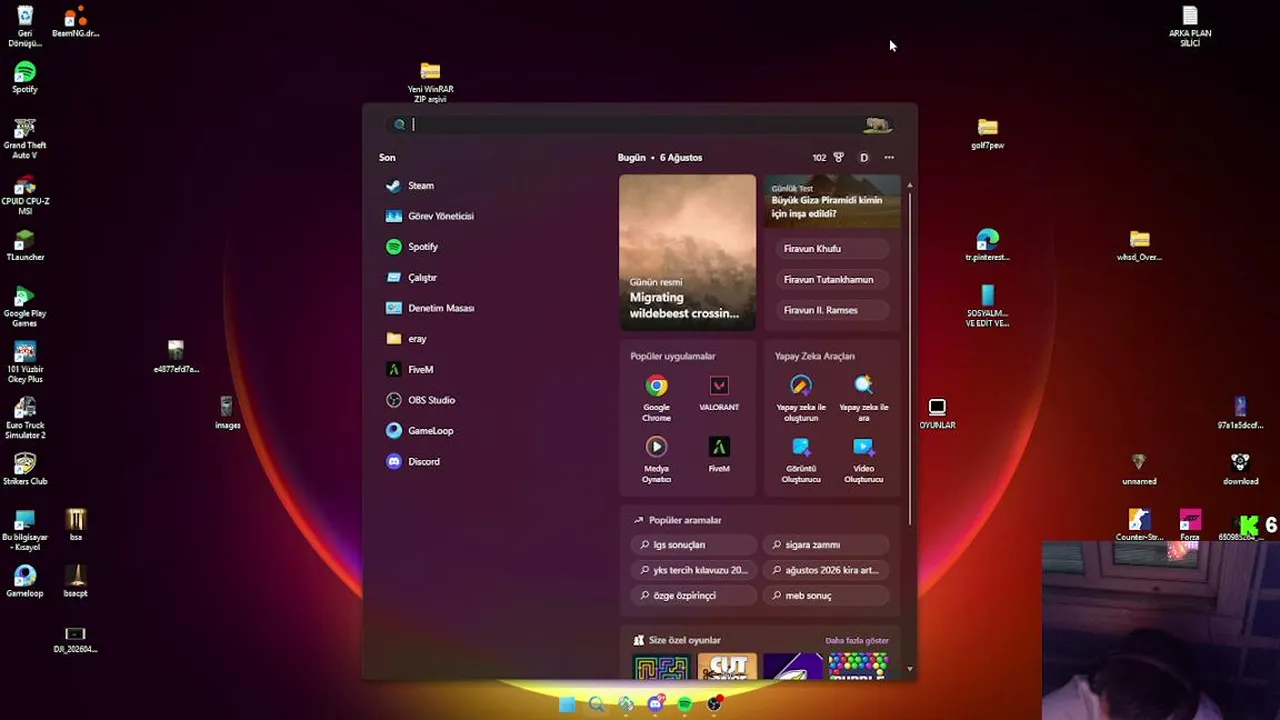Viewport: 1280px width, 720px height.
Task: Select the TLauncher desktop icon
Action: [25, 246]
